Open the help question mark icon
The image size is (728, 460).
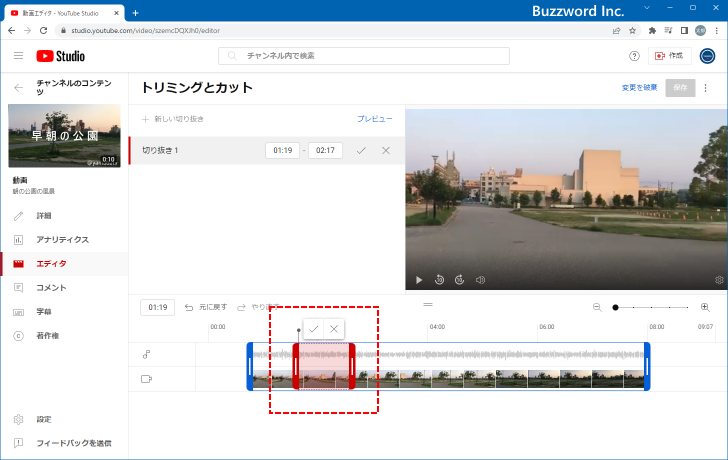point(634,56)
